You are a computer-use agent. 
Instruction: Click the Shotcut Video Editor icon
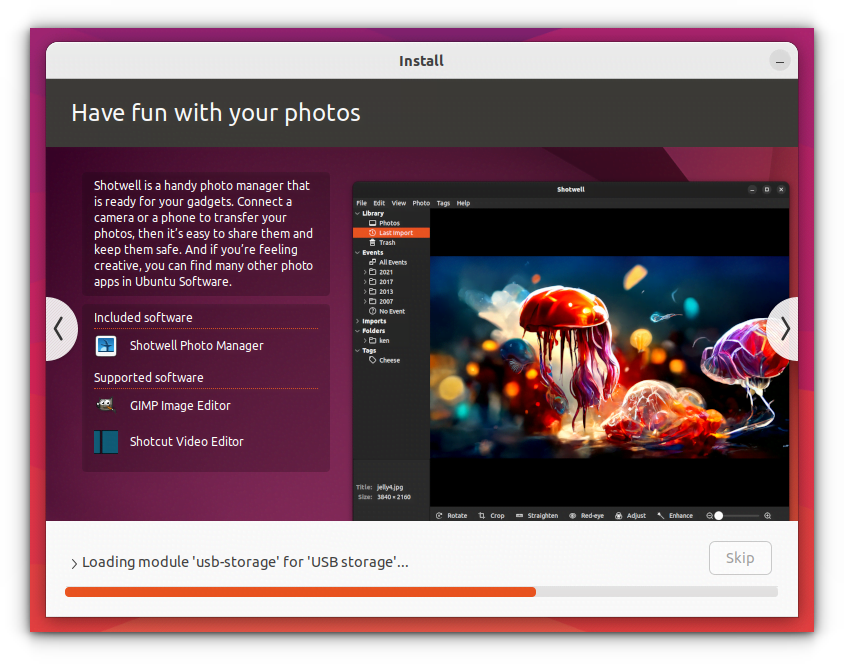point(106,442)
